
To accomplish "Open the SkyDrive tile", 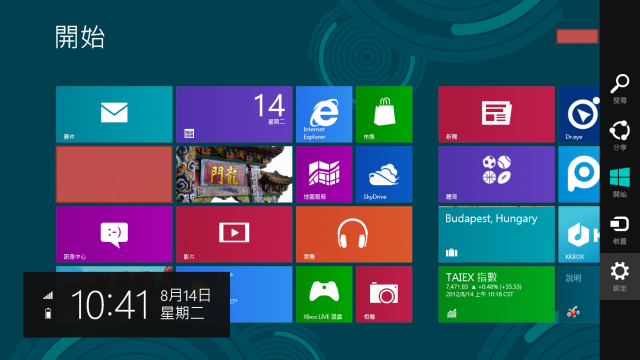I will [384, 174].
